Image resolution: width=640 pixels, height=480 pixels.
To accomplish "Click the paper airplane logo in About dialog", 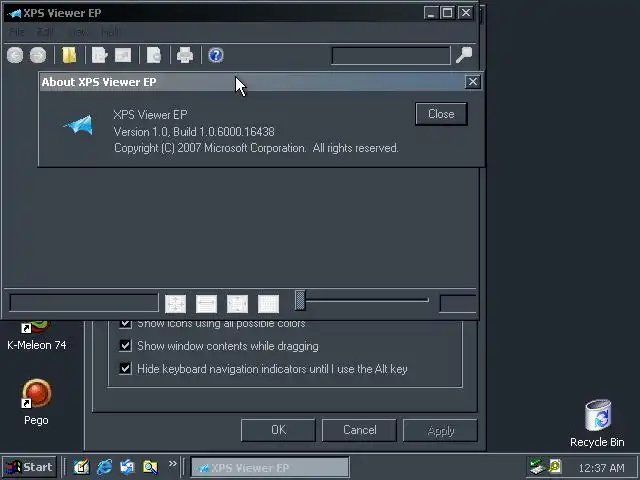I will coord(79,124).
